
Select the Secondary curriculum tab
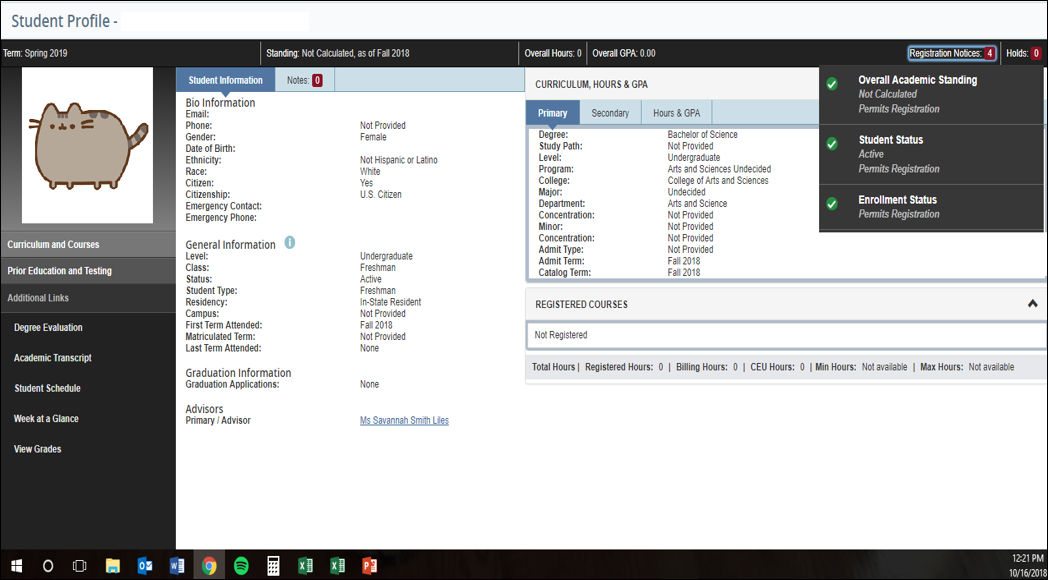coord(610,113)
